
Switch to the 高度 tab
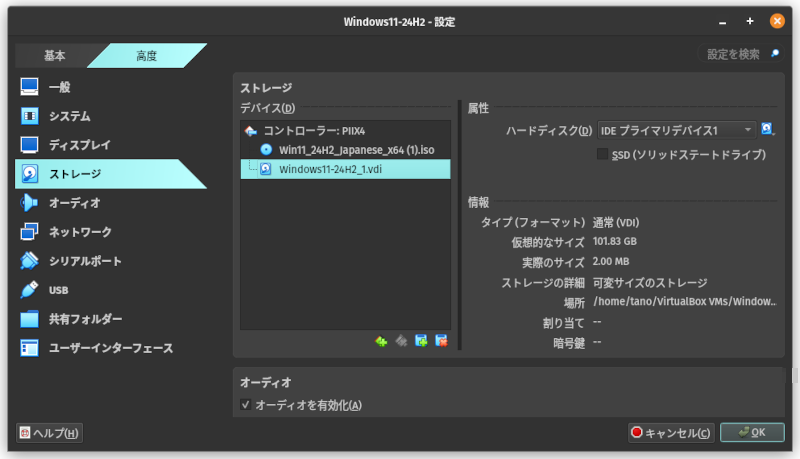pos(145,56)
